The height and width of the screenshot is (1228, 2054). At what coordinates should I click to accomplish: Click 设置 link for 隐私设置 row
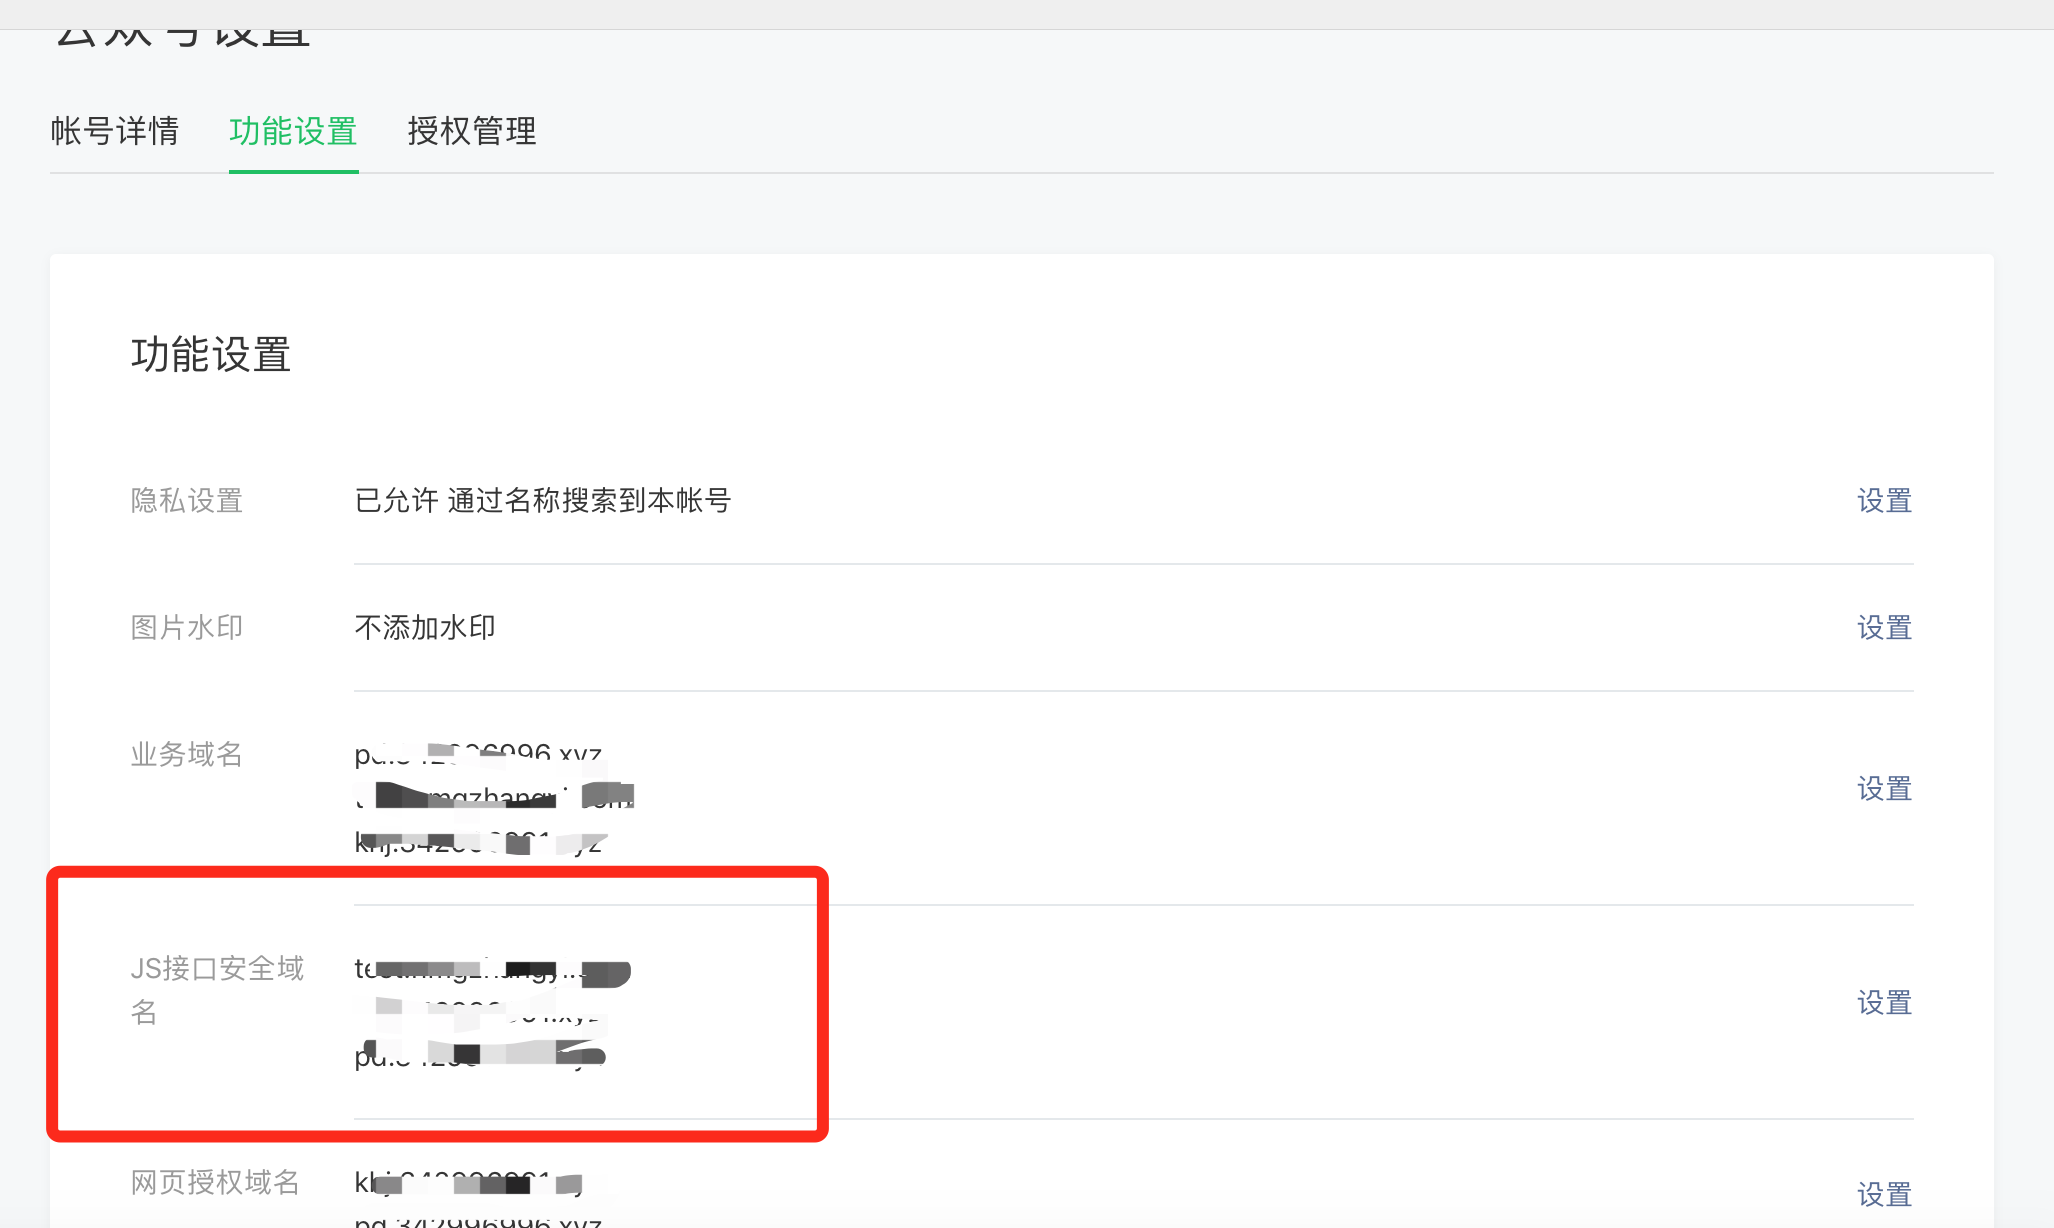pyautogui.click(x=1884, y=500)
